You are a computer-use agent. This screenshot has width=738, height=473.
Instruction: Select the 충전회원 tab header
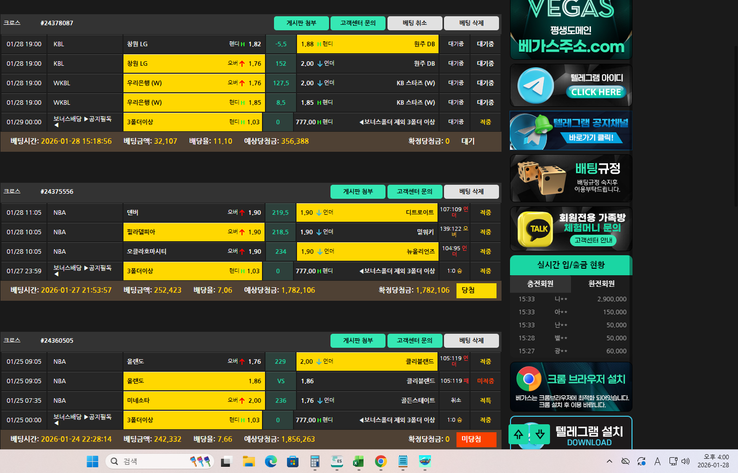coord(540,283)
